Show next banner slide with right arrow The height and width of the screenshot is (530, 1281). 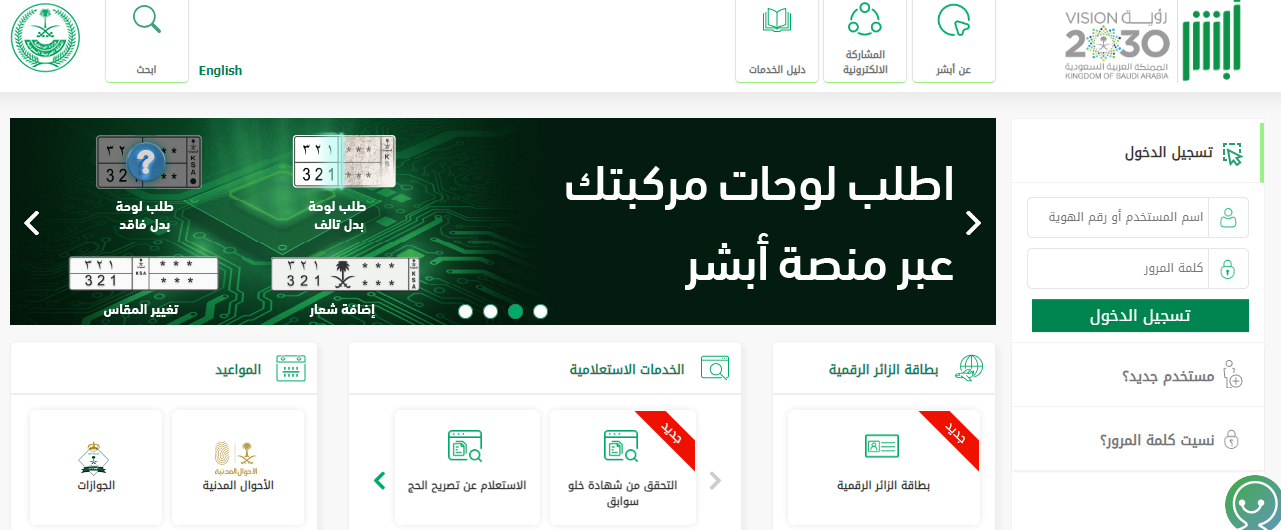(973, 223)
